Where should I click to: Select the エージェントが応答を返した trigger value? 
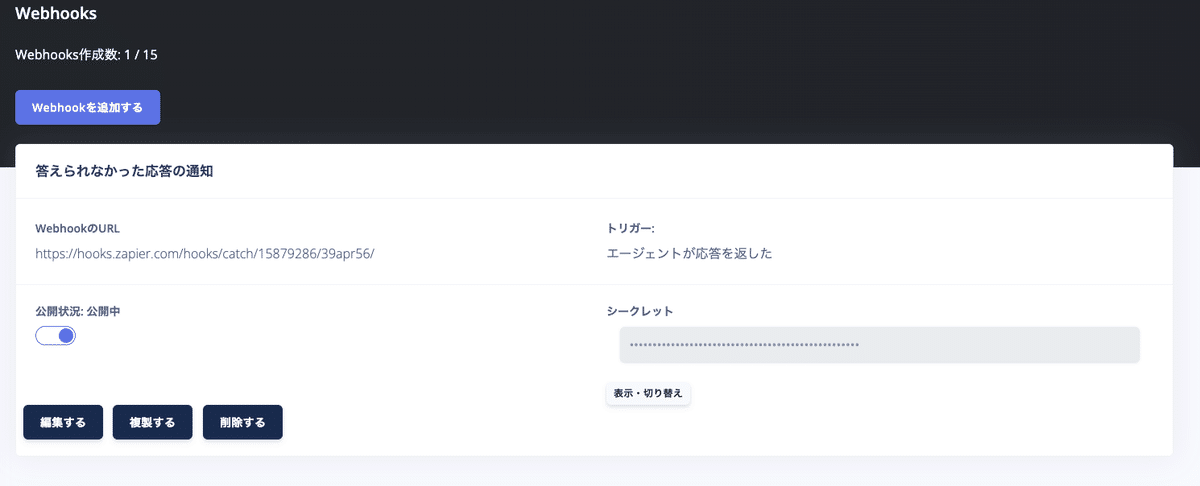[690, 254]
